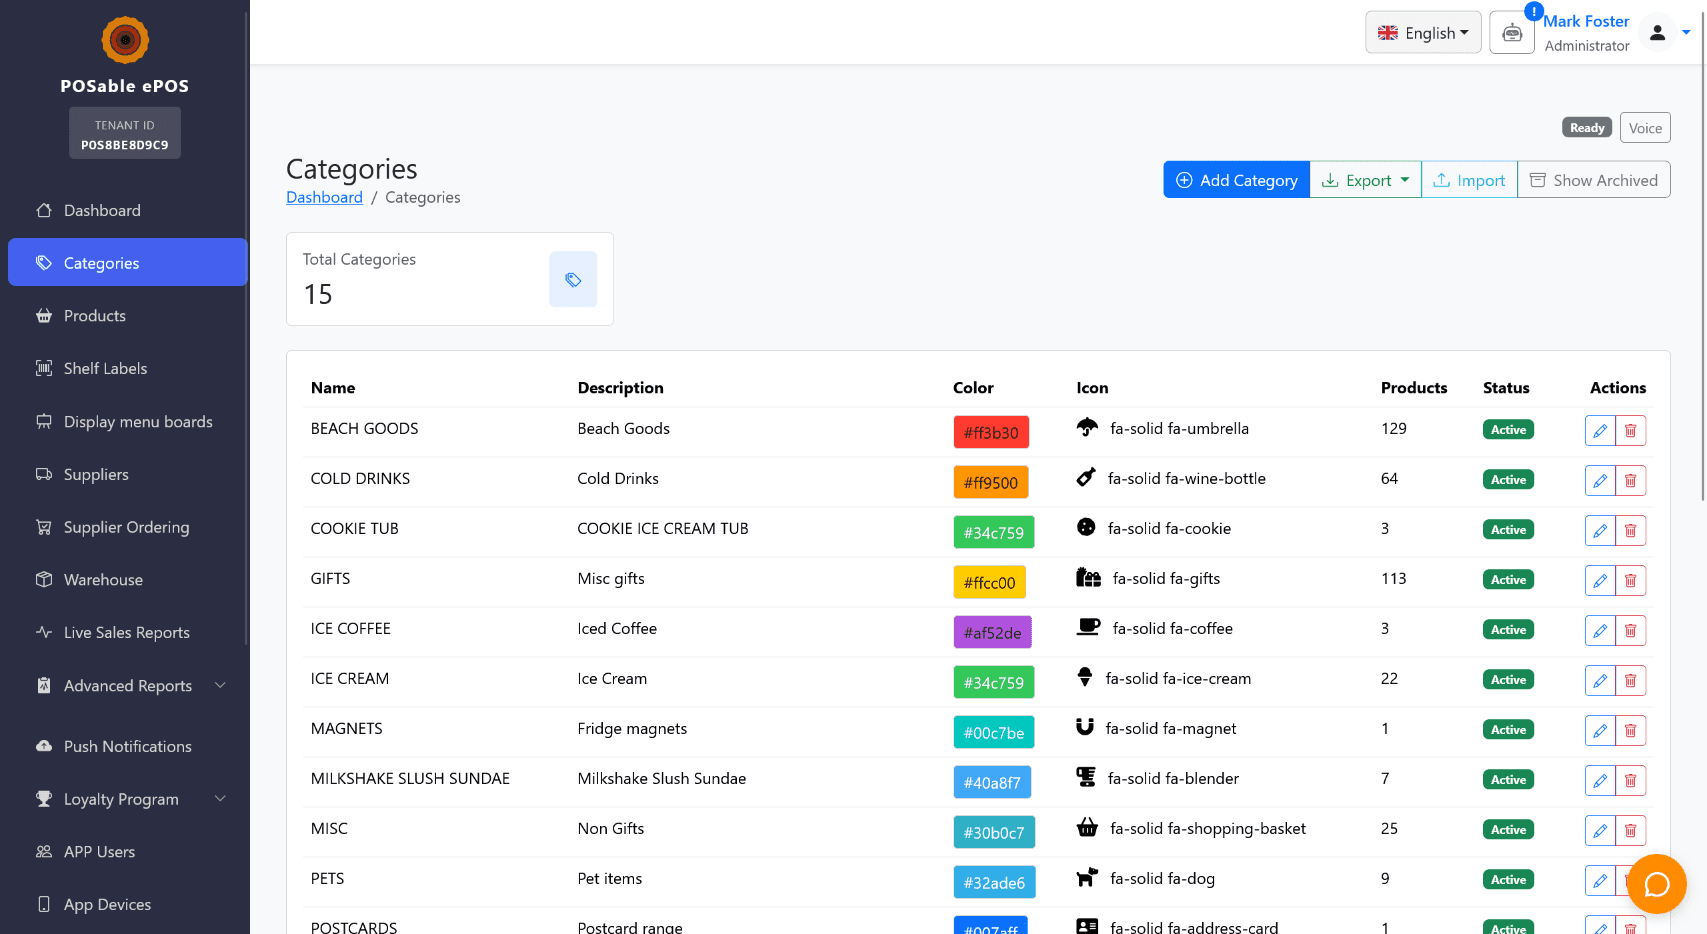Click the edit pencil icon for BEACH GOODS
Viewport: 1707px width, 934px height.
tap(1599, 431)
